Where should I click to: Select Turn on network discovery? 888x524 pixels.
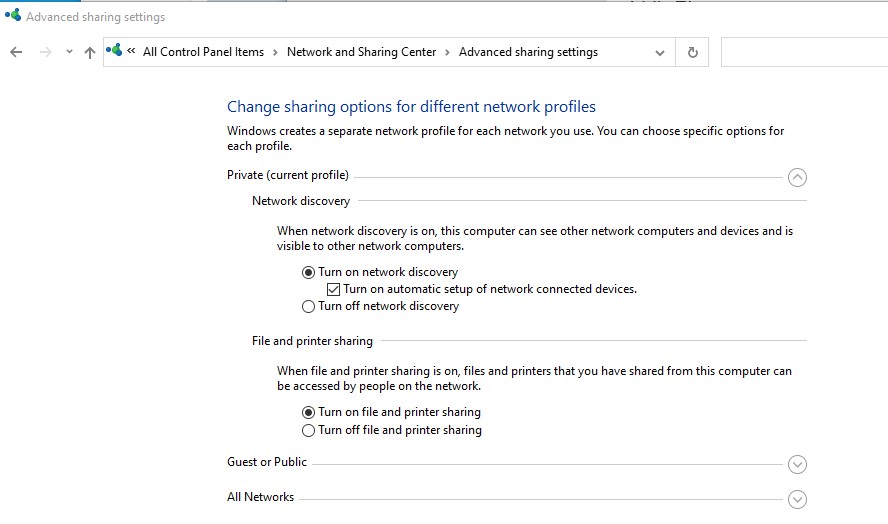308,272
